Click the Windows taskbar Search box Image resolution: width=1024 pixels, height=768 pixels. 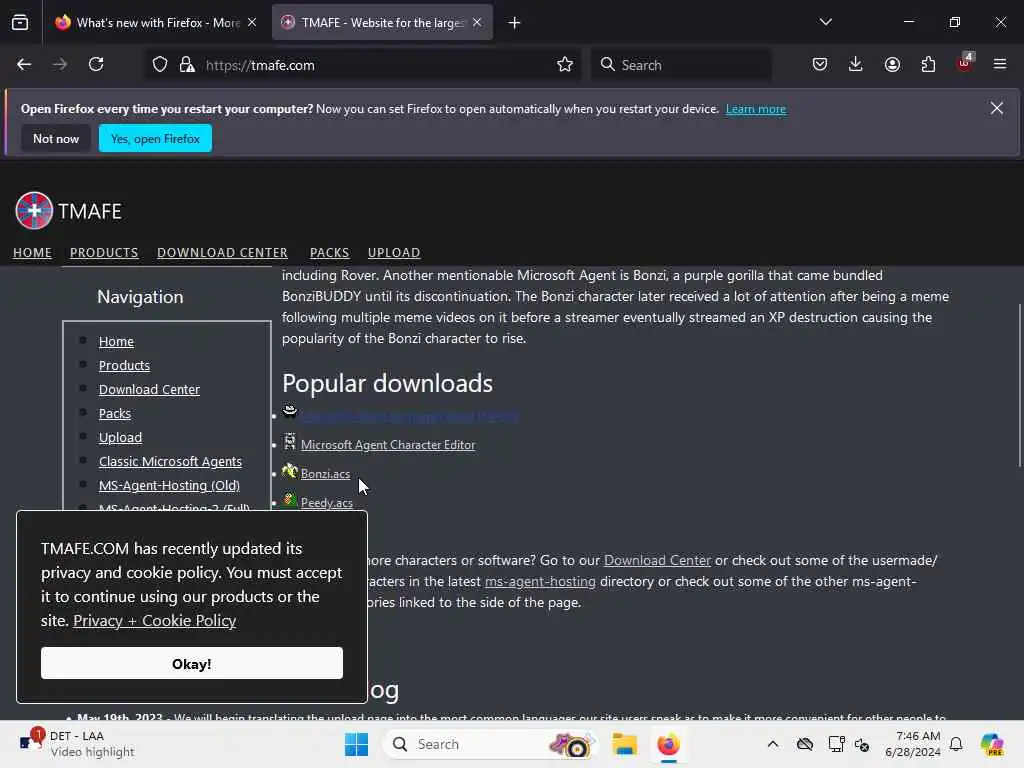(x=491, y=744)
